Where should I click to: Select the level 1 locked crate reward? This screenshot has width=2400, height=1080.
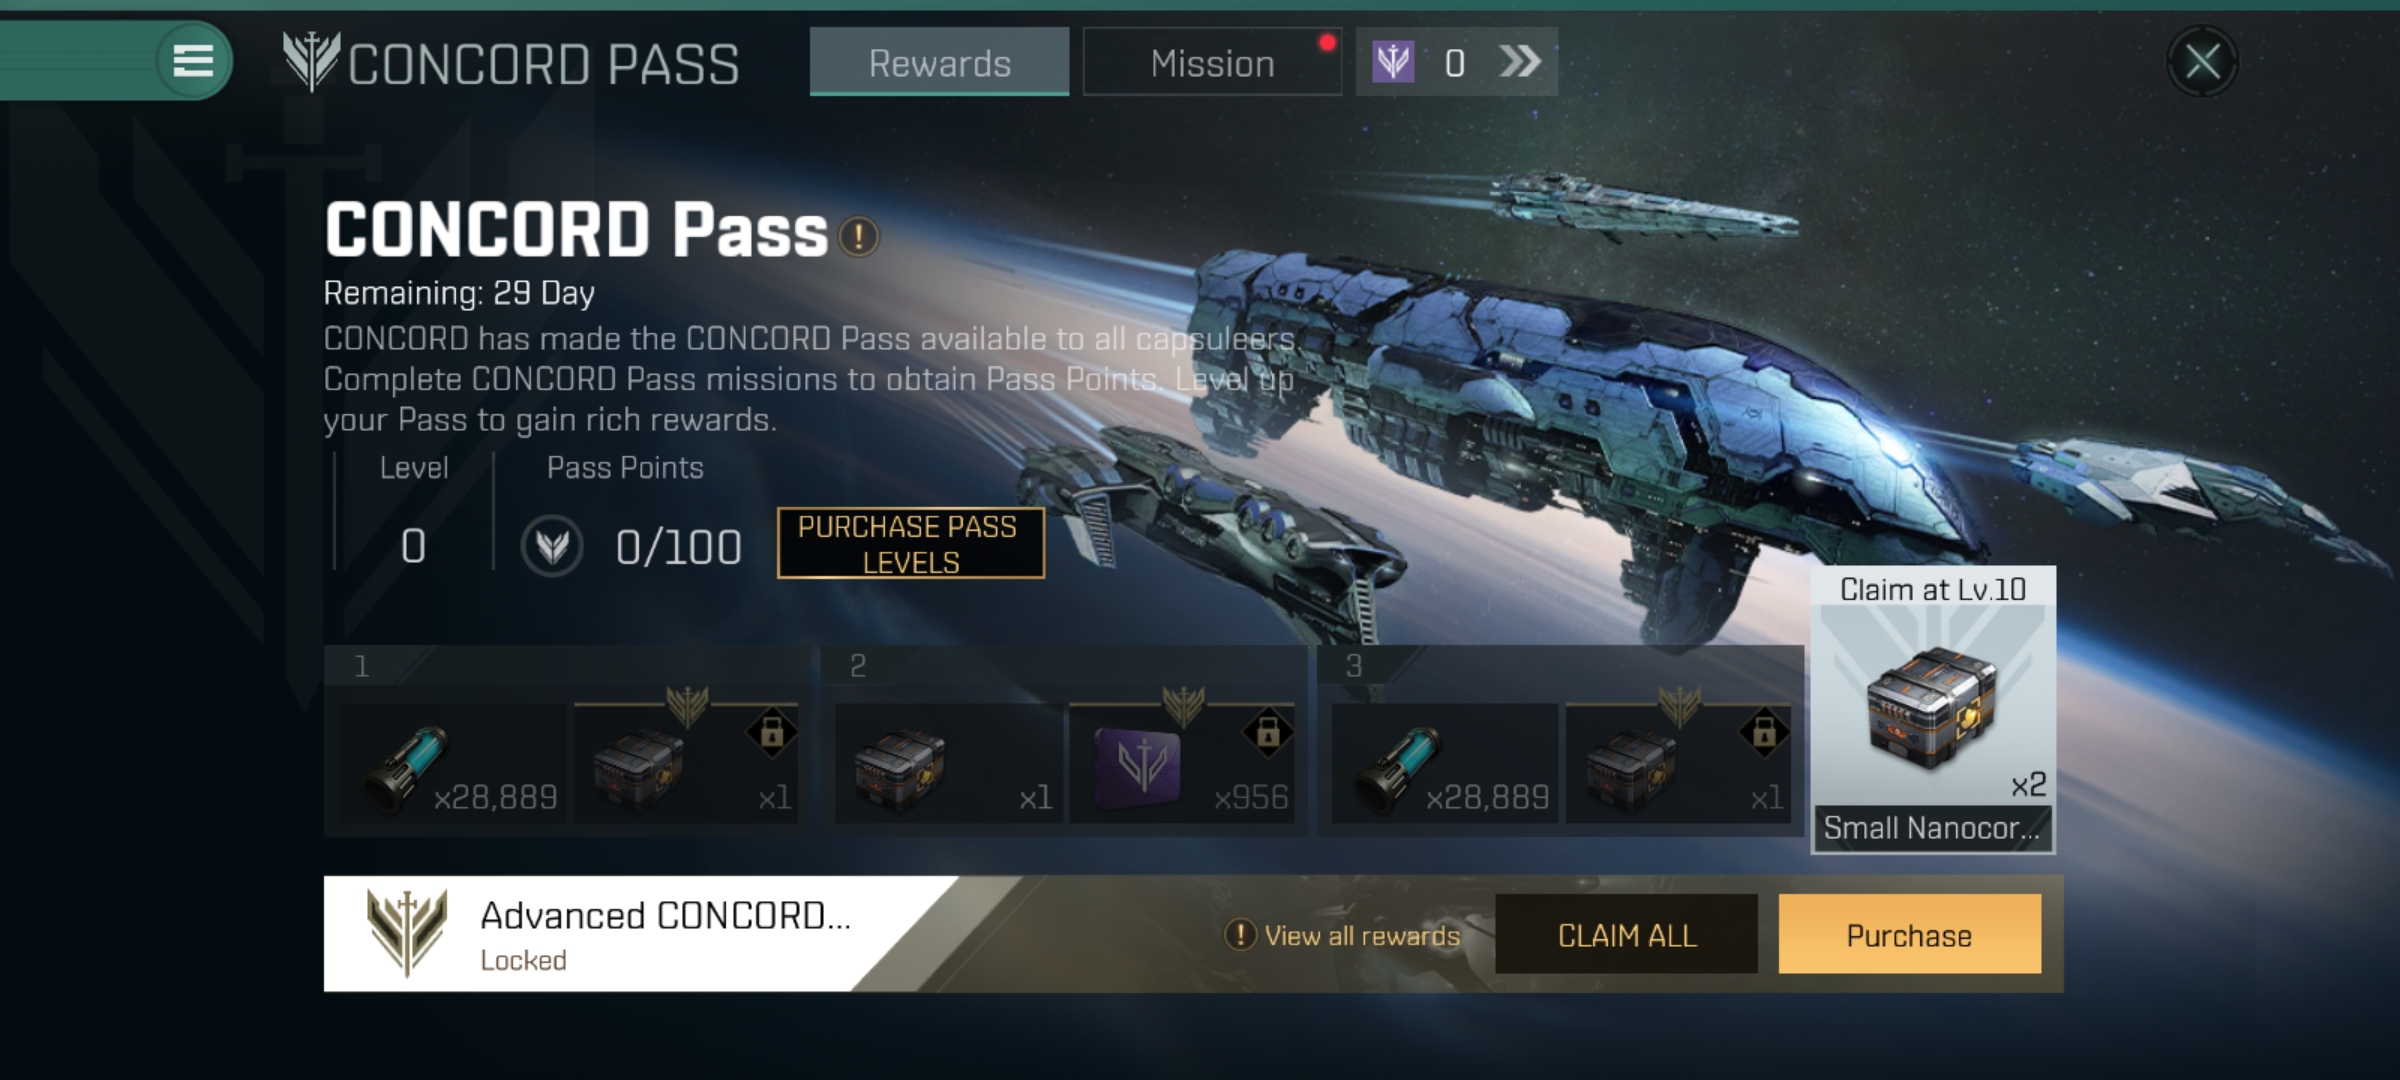(687, 764)
